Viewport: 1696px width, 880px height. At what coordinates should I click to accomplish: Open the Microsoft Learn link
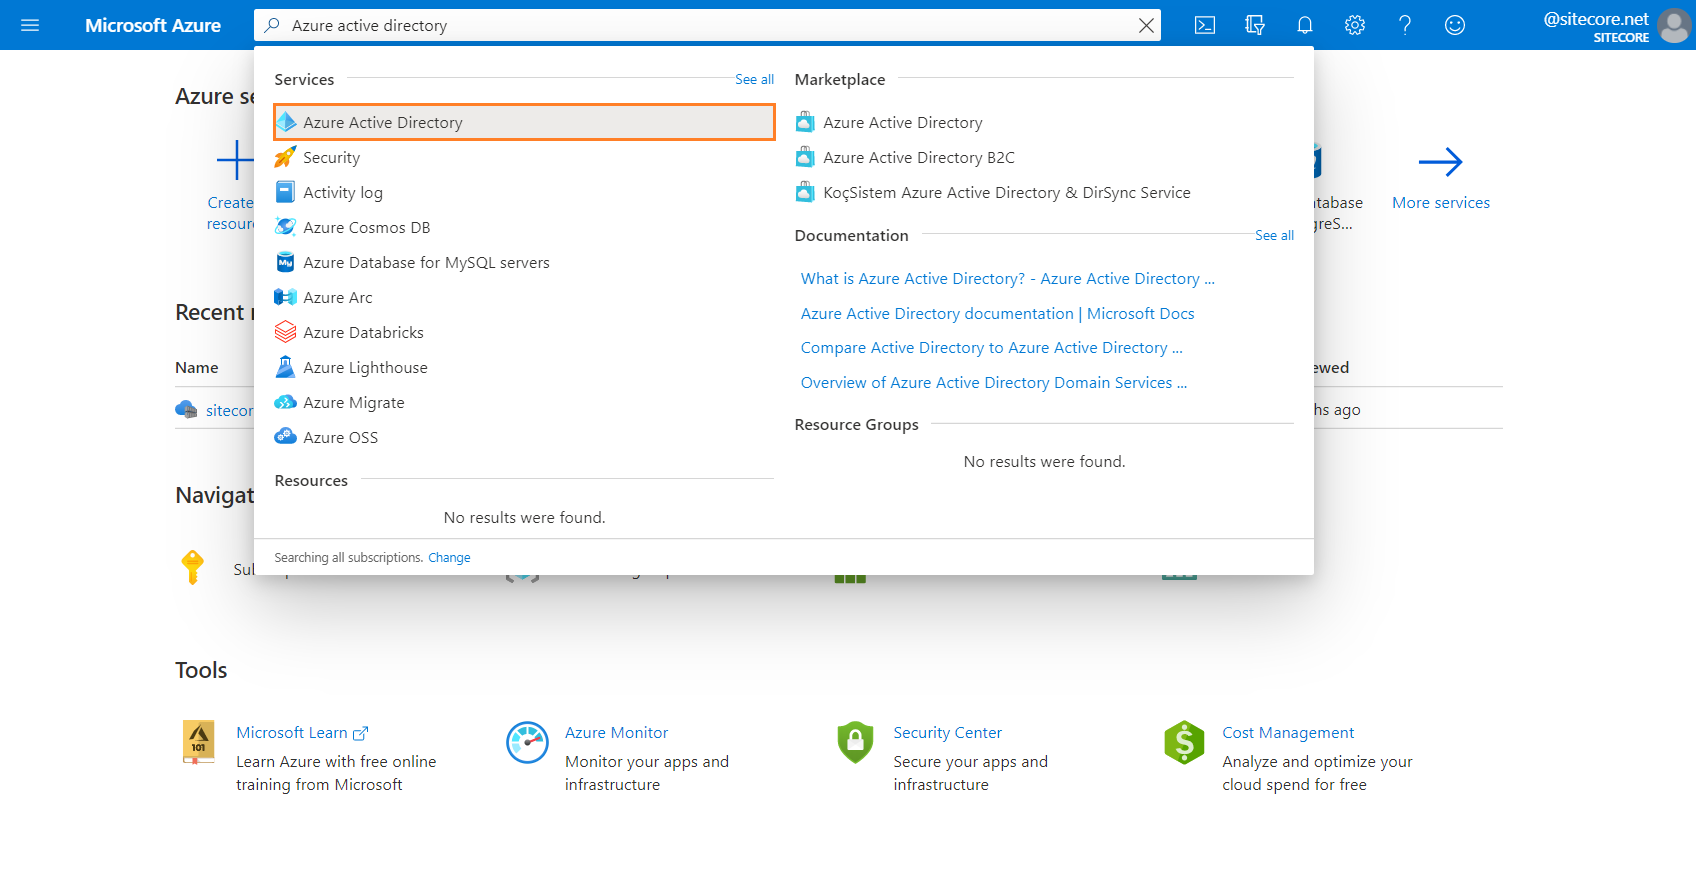pyautogui.click(x=302, y=733)
